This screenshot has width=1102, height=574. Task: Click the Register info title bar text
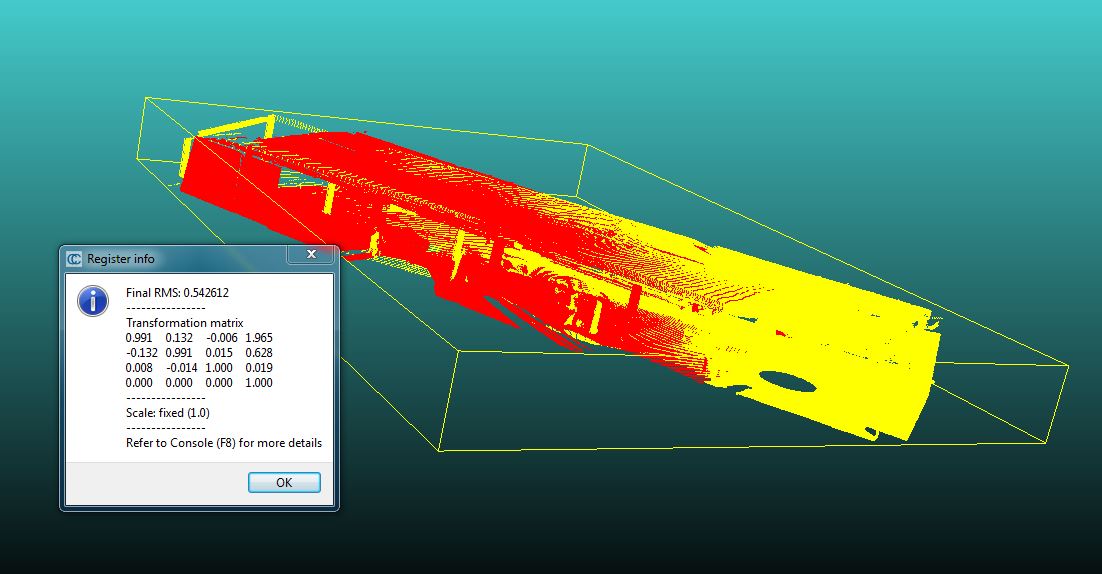coord(121,259)
